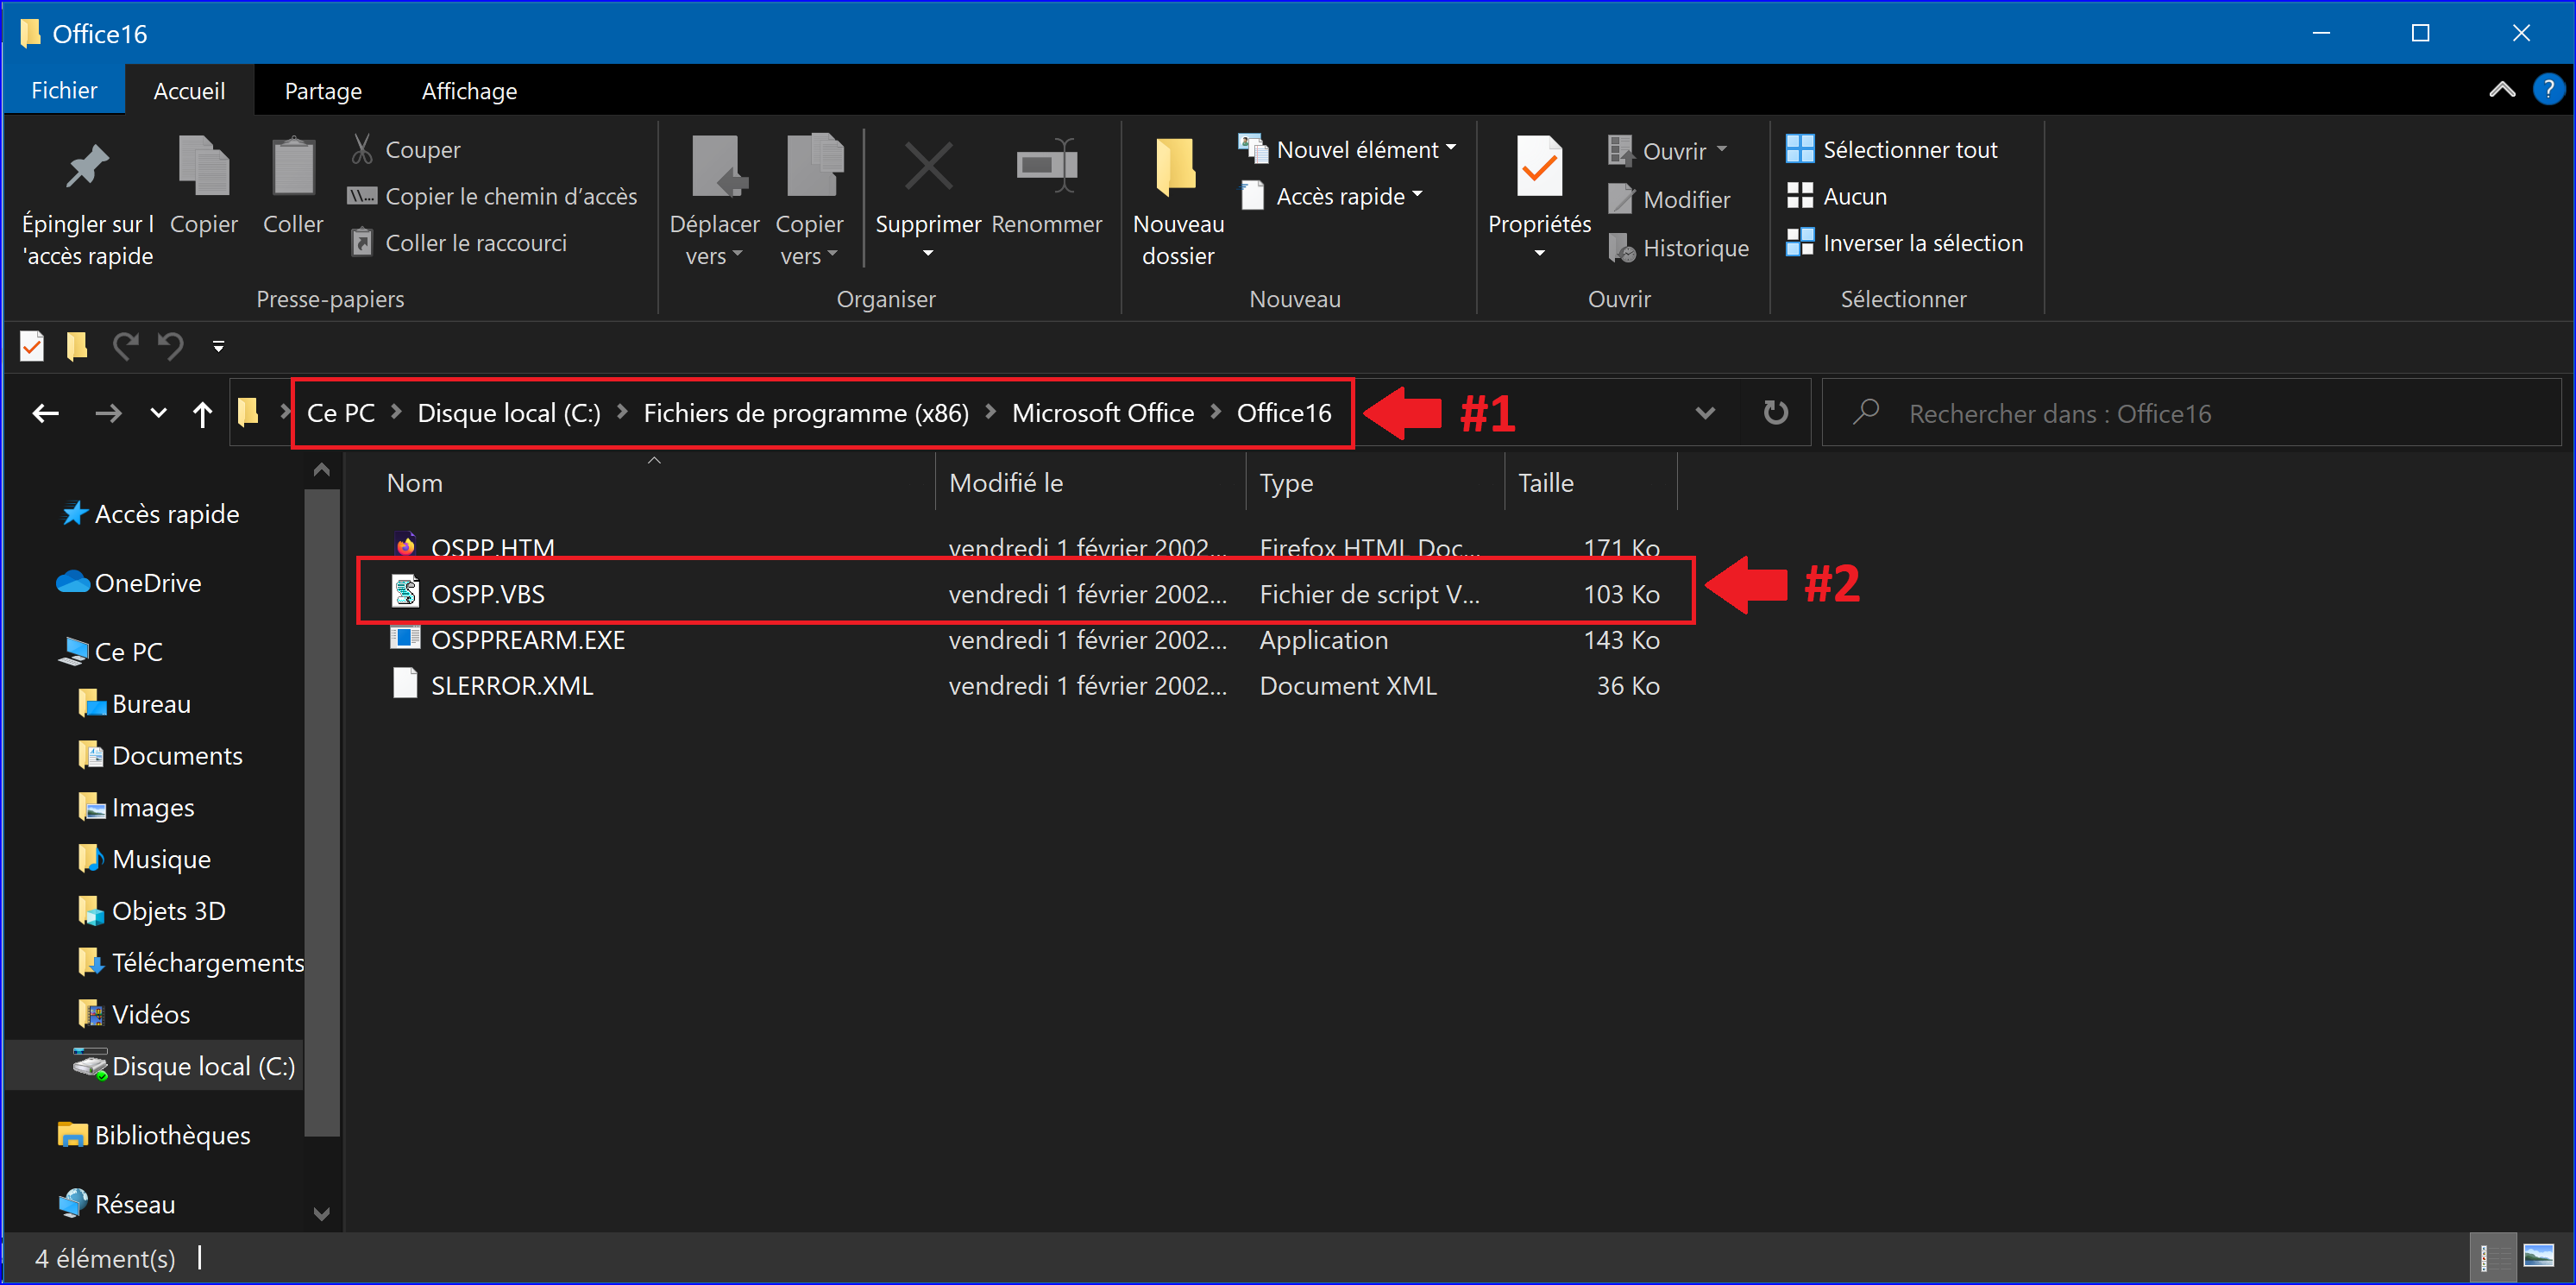
Task: Open recent locations dropdown arrow
Action: pos(158,413)
